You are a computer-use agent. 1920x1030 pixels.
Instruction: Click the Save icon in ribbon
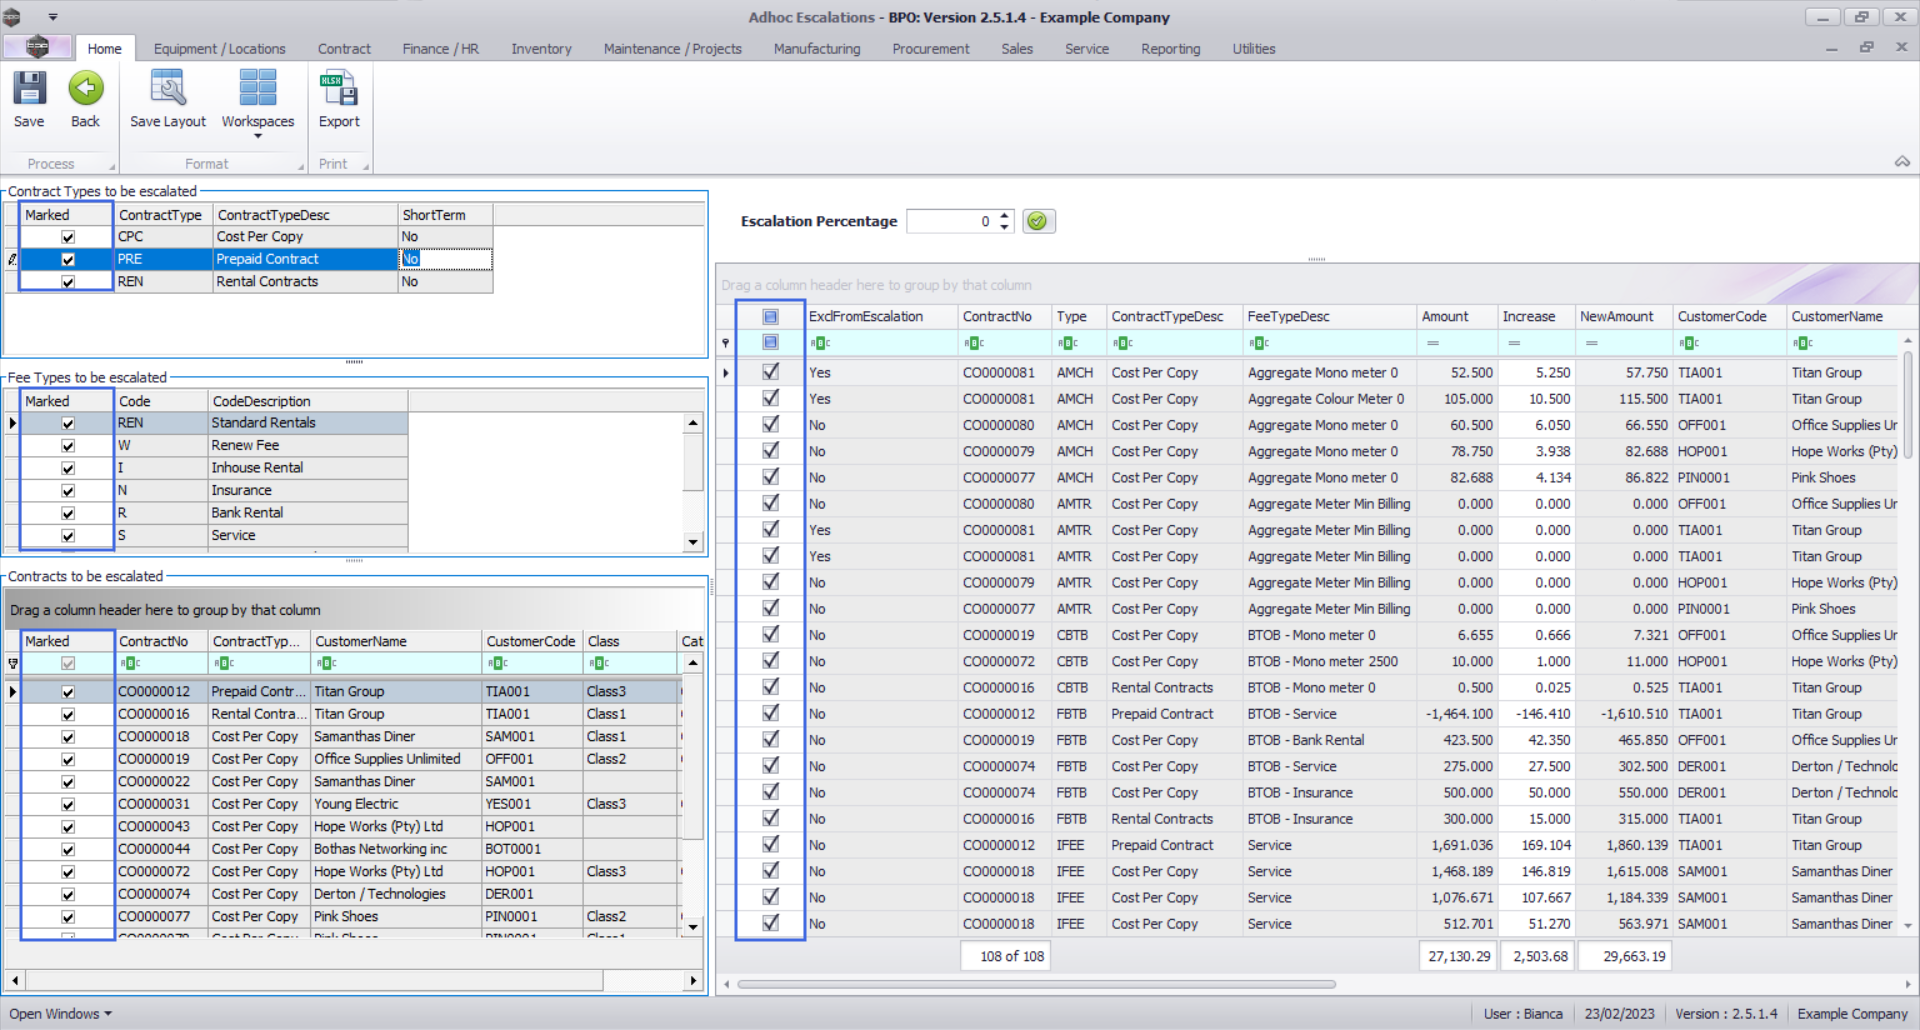[x=29, y=90]
